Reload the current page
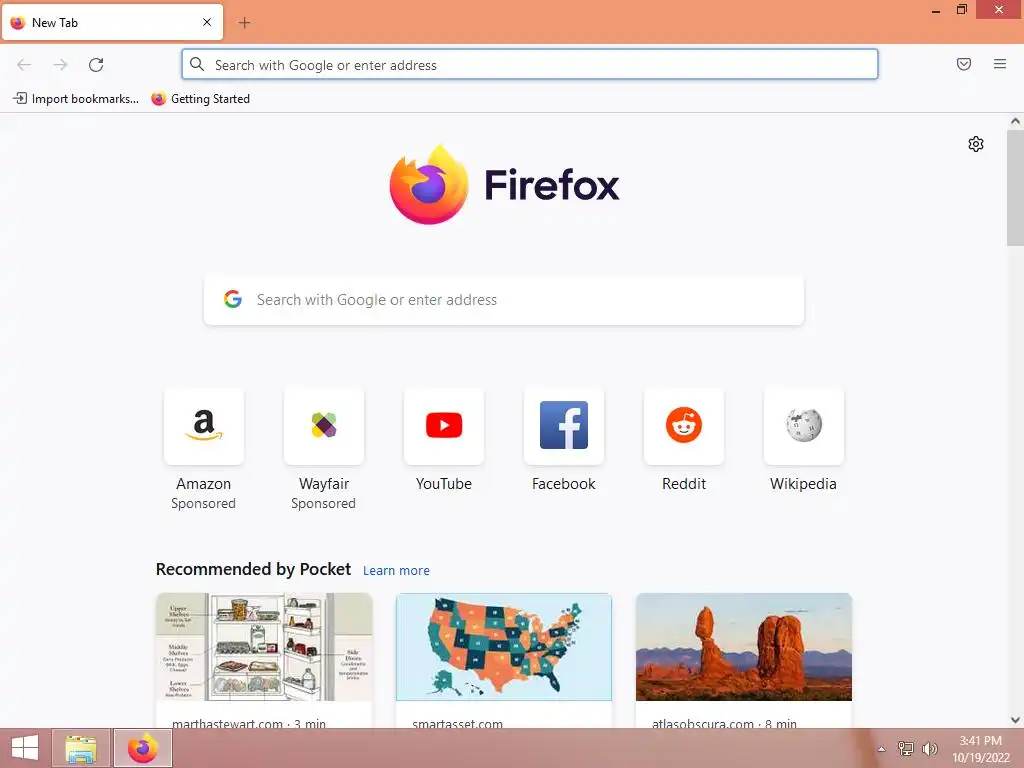The height and width of the screenshot is (768, 1024). click(x=96, y=65)
